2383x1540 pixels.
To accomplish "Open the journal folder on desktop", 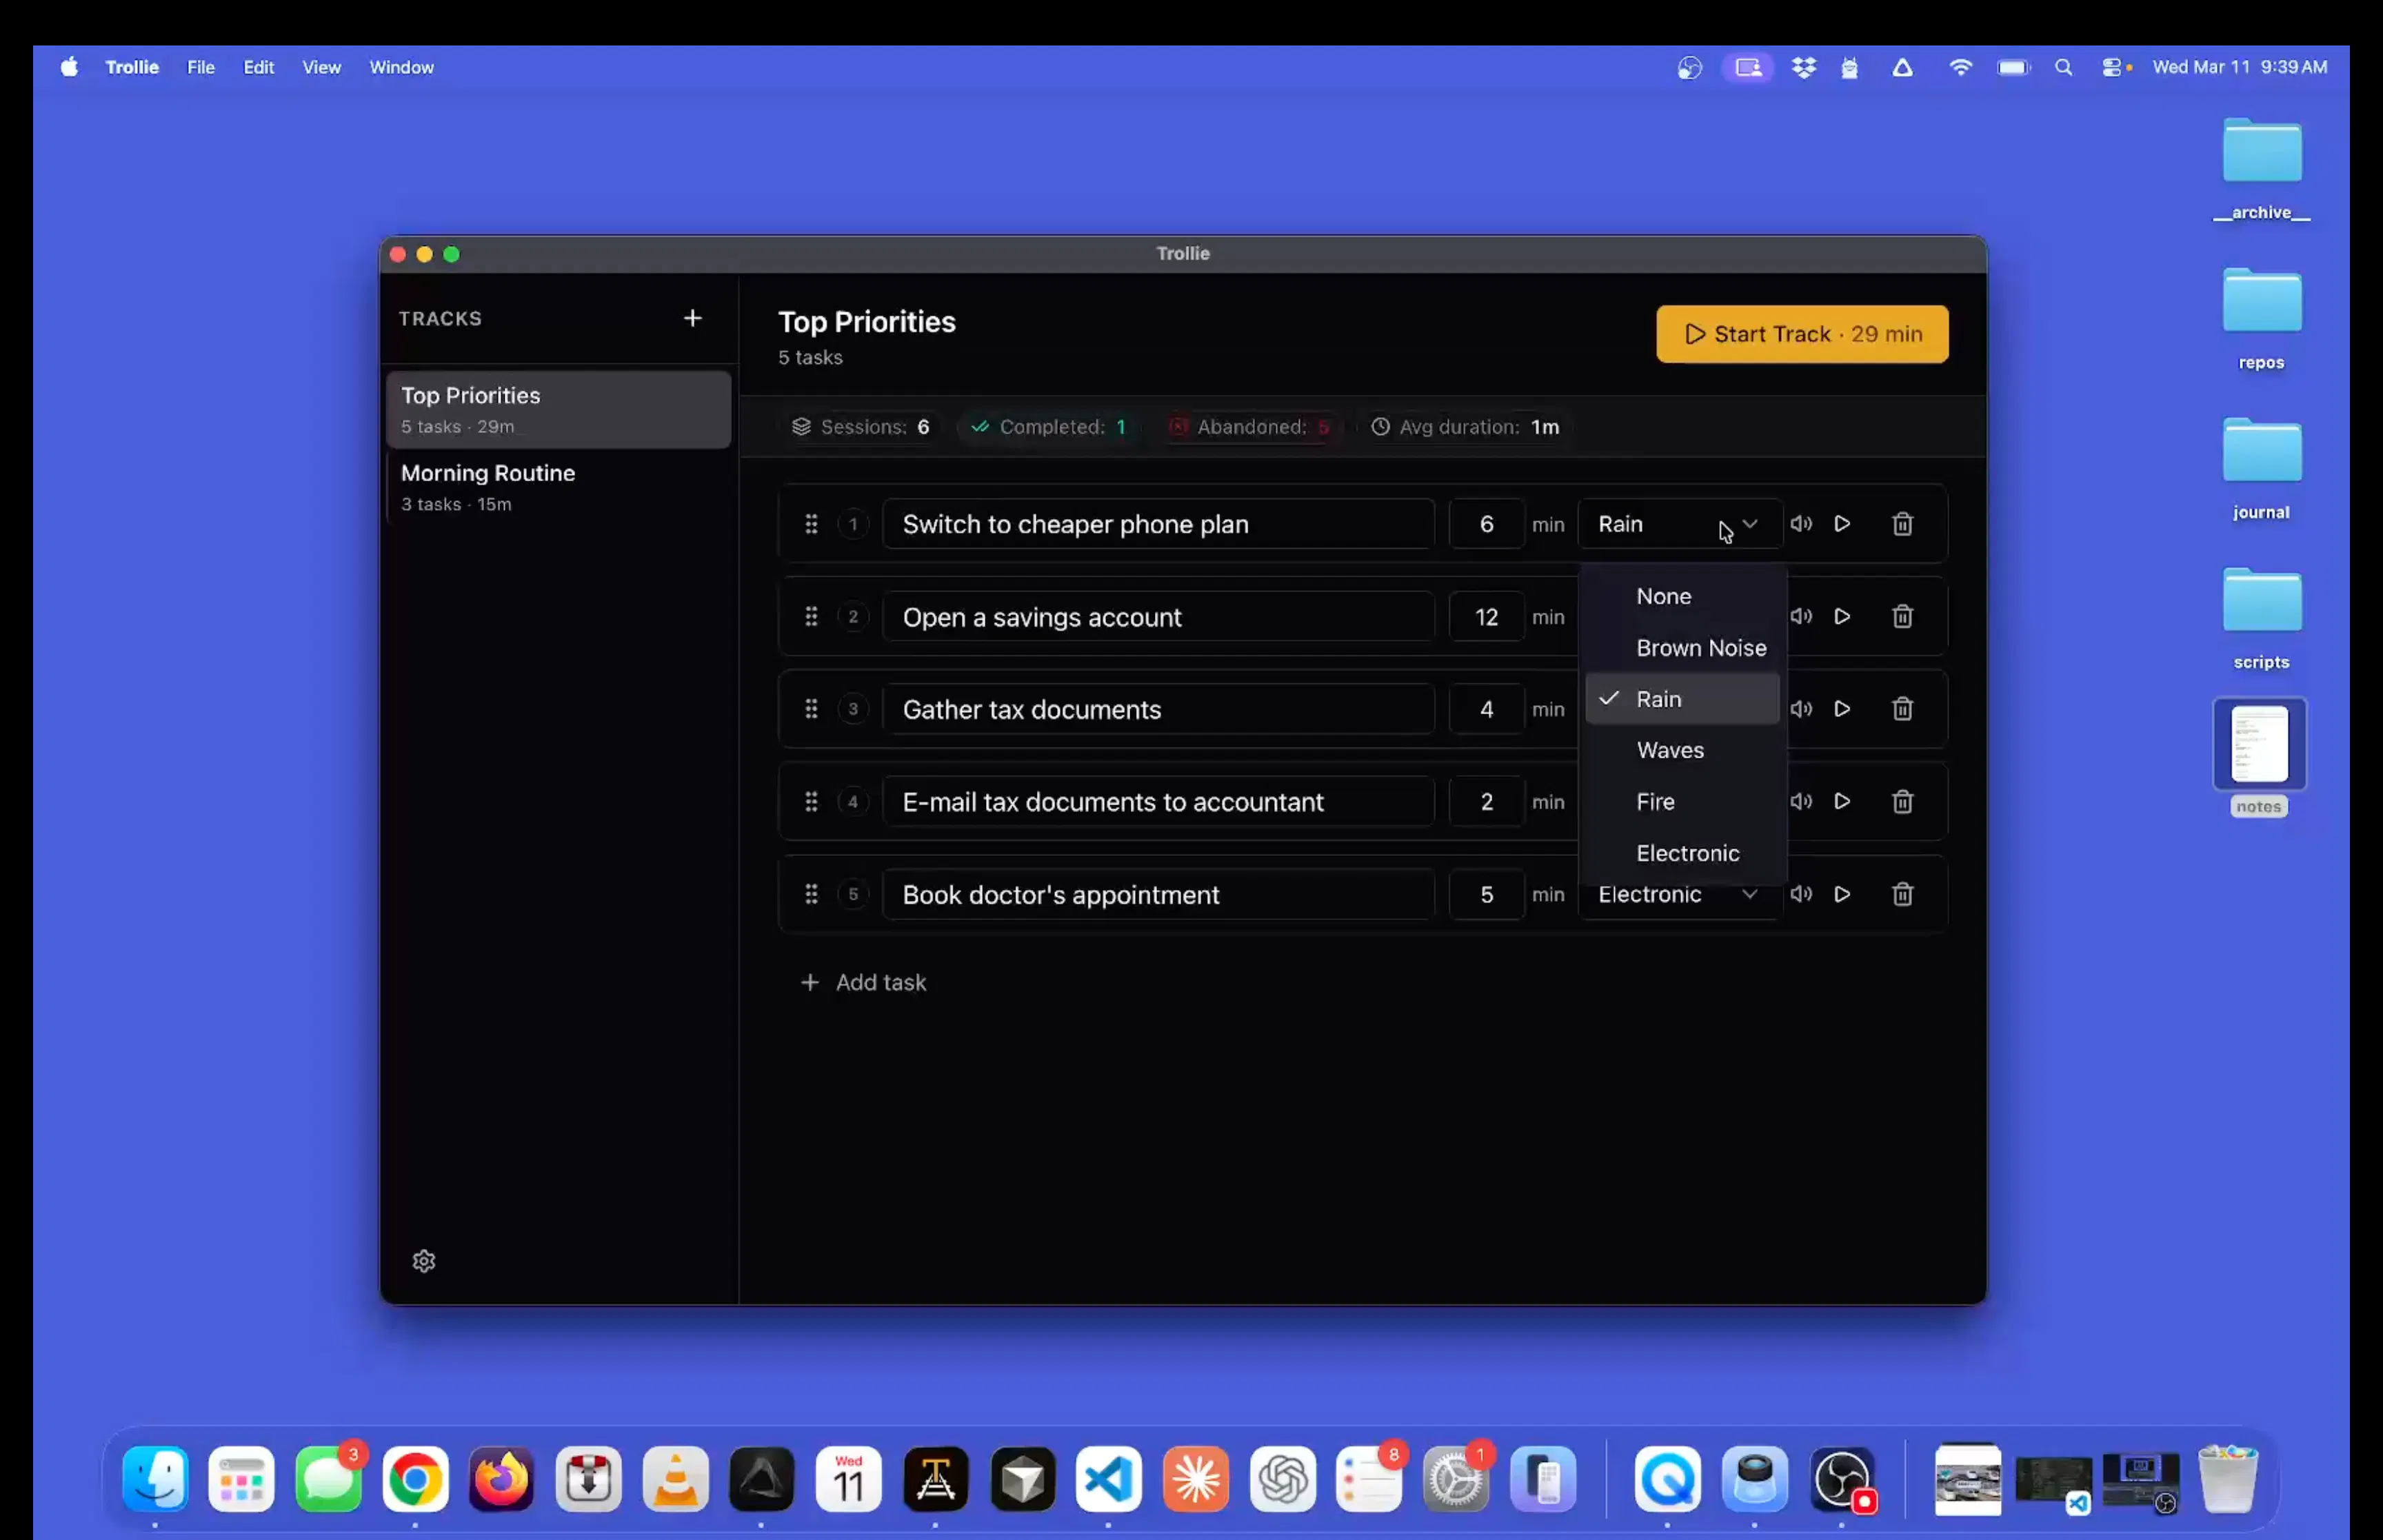I will (x=2261, y=468).
